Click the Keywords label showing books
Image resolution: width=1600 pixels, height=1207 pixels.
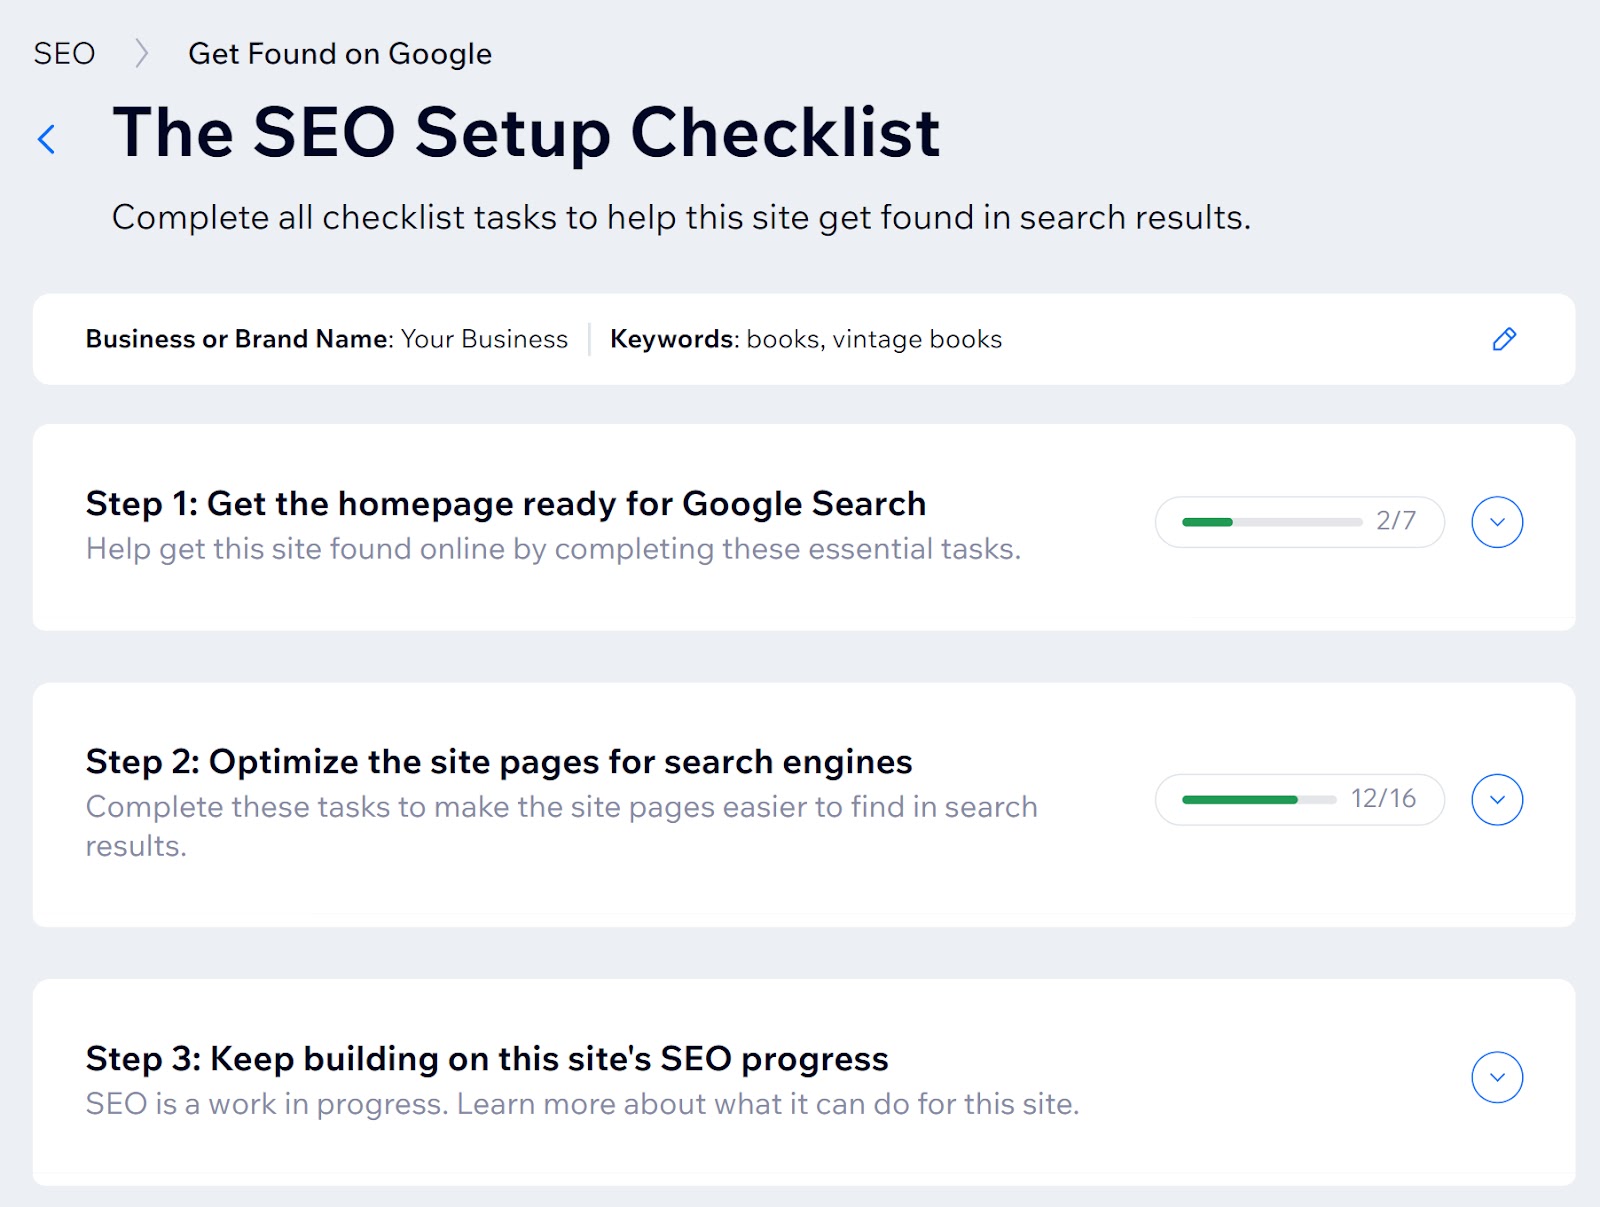[670, 339]
